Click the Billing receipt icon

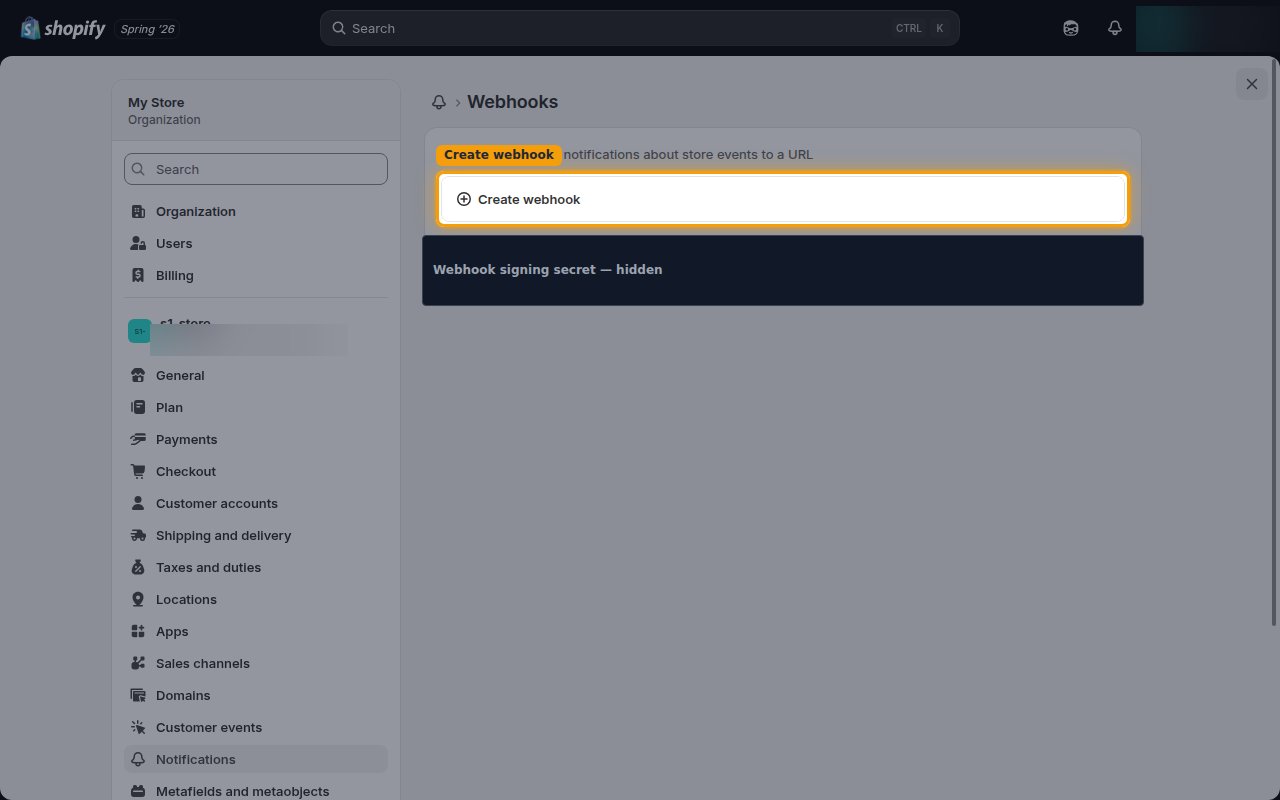[138, 275]
